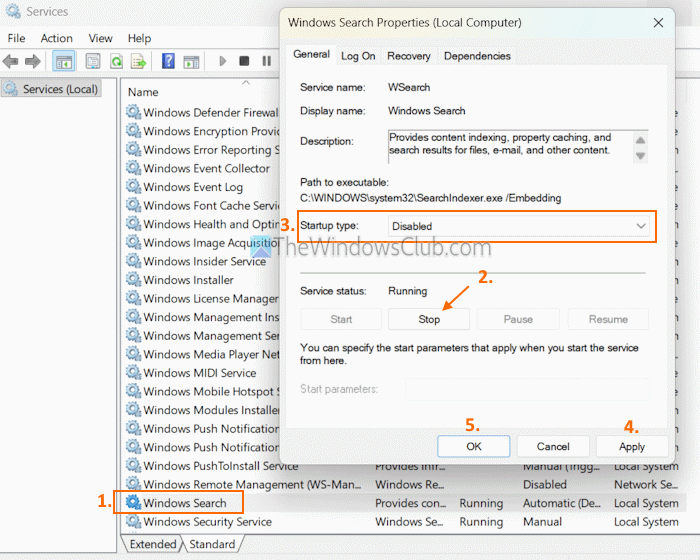Select Windows License Manager row

coord(202,298)
